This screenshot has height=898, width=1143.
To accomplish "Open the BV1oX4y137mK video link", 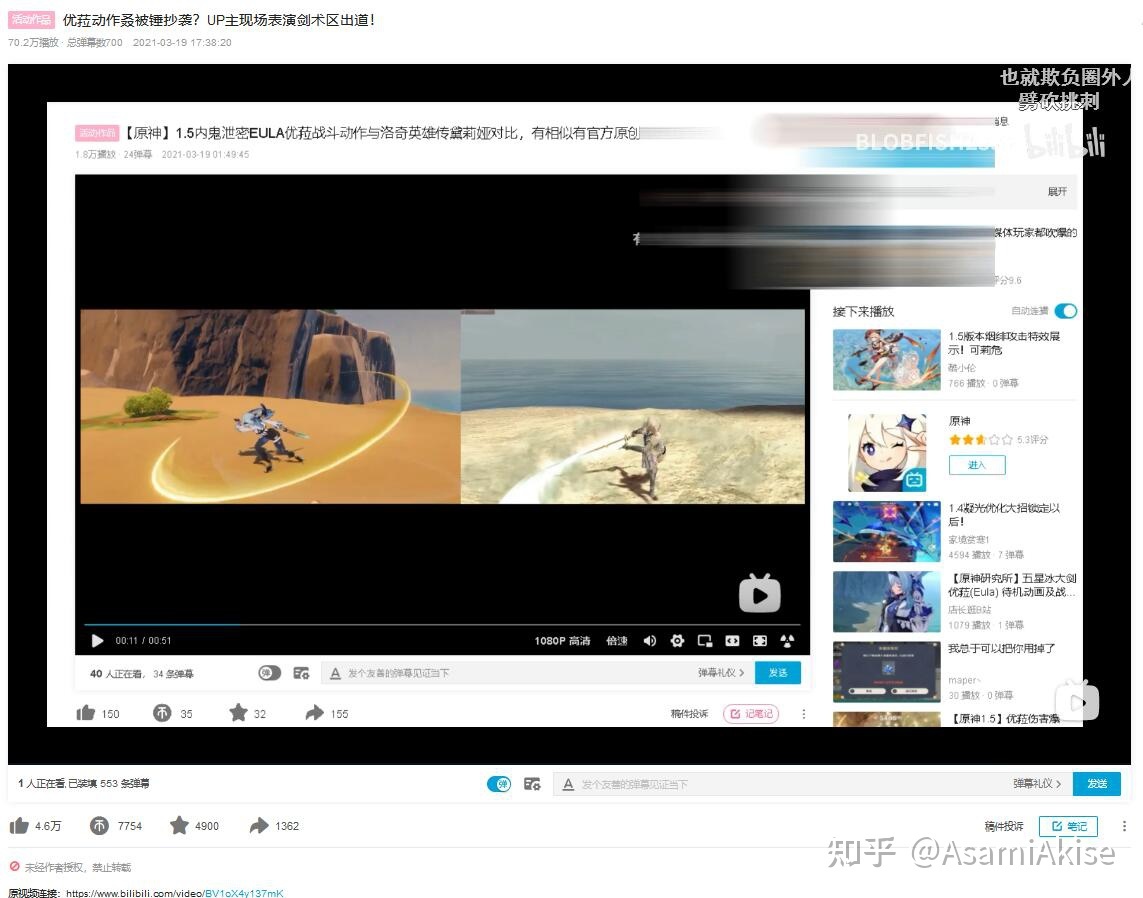I will pyautogui.click(x=243, y=893).
